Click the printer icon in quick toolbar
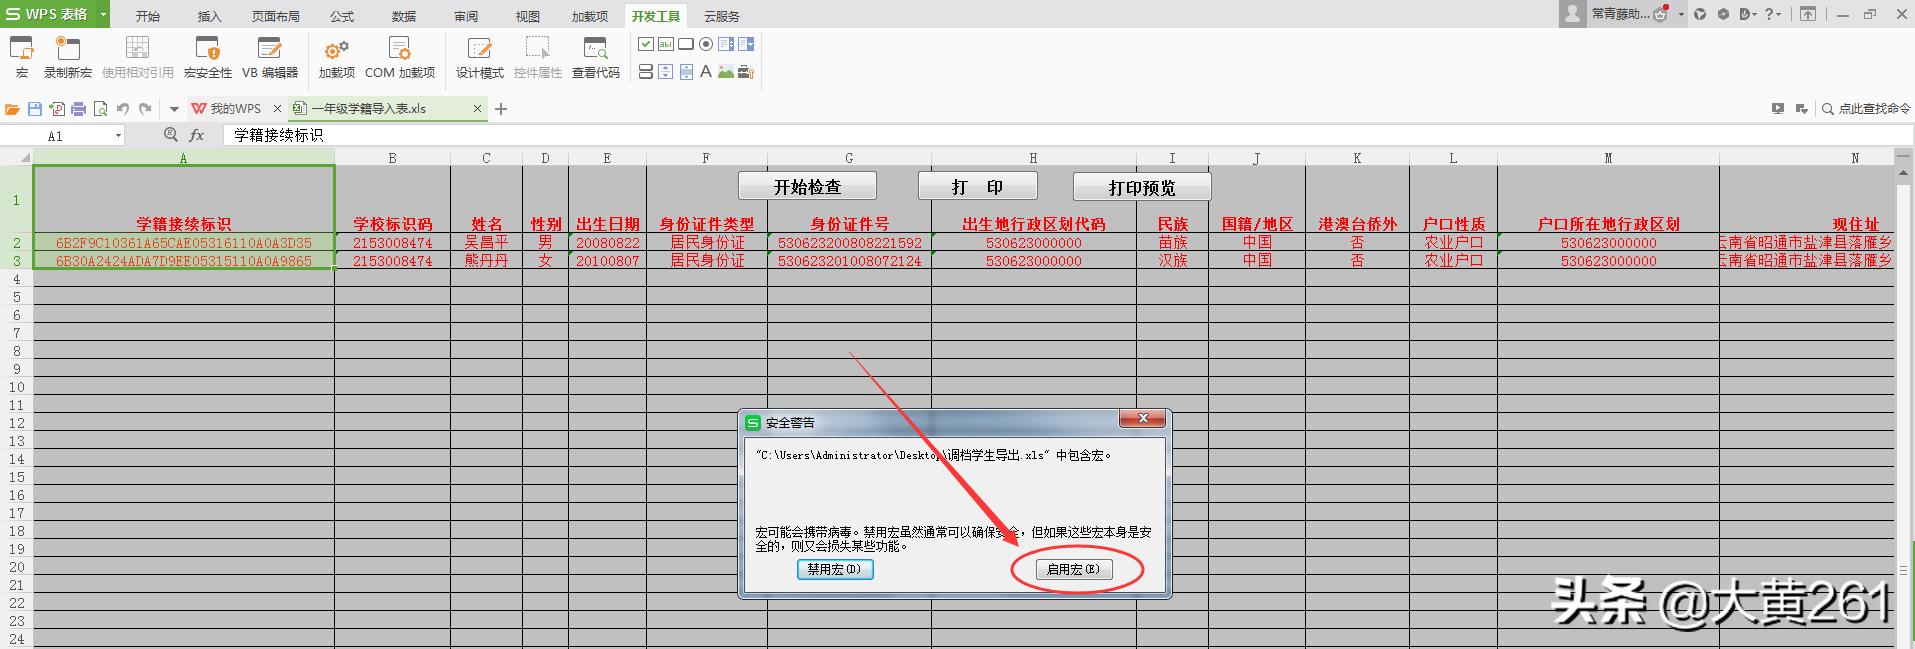The image size is (1915, 649). 79,109
